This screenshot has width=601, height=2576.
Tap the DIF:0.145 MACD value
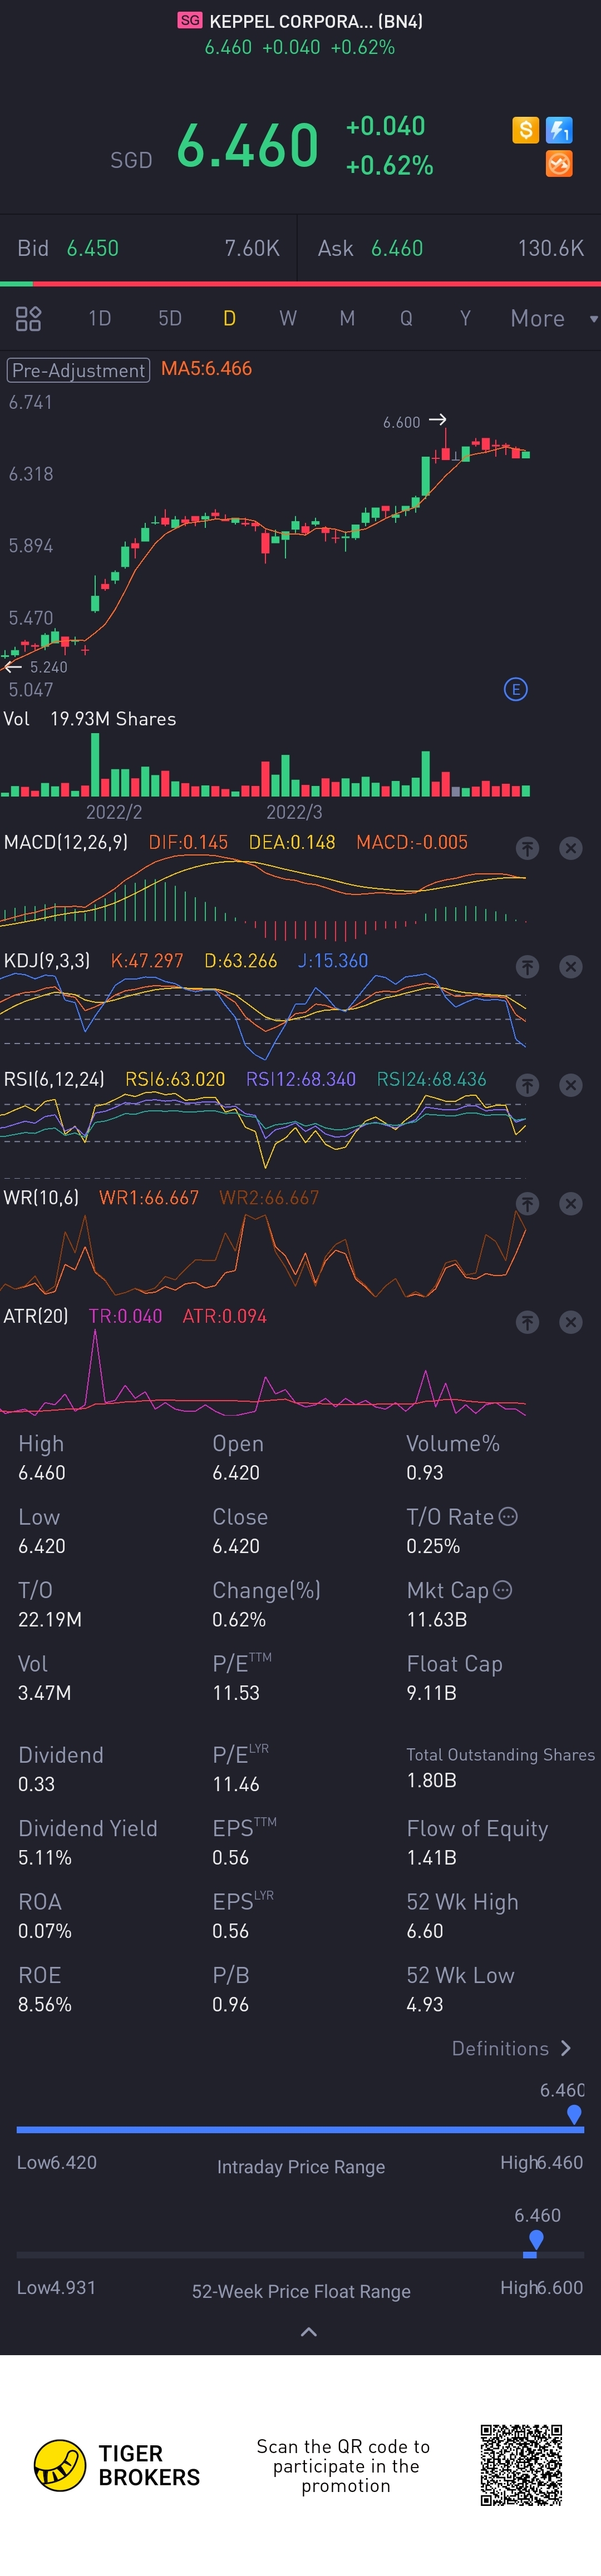[188, 842]
